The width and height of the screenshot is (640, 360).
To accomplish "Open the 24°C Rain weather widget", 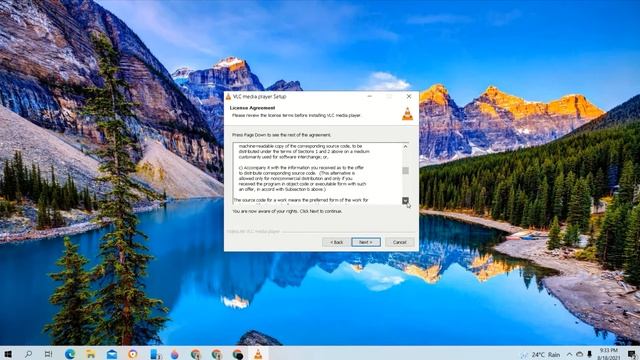I will (x=541, y=355).
